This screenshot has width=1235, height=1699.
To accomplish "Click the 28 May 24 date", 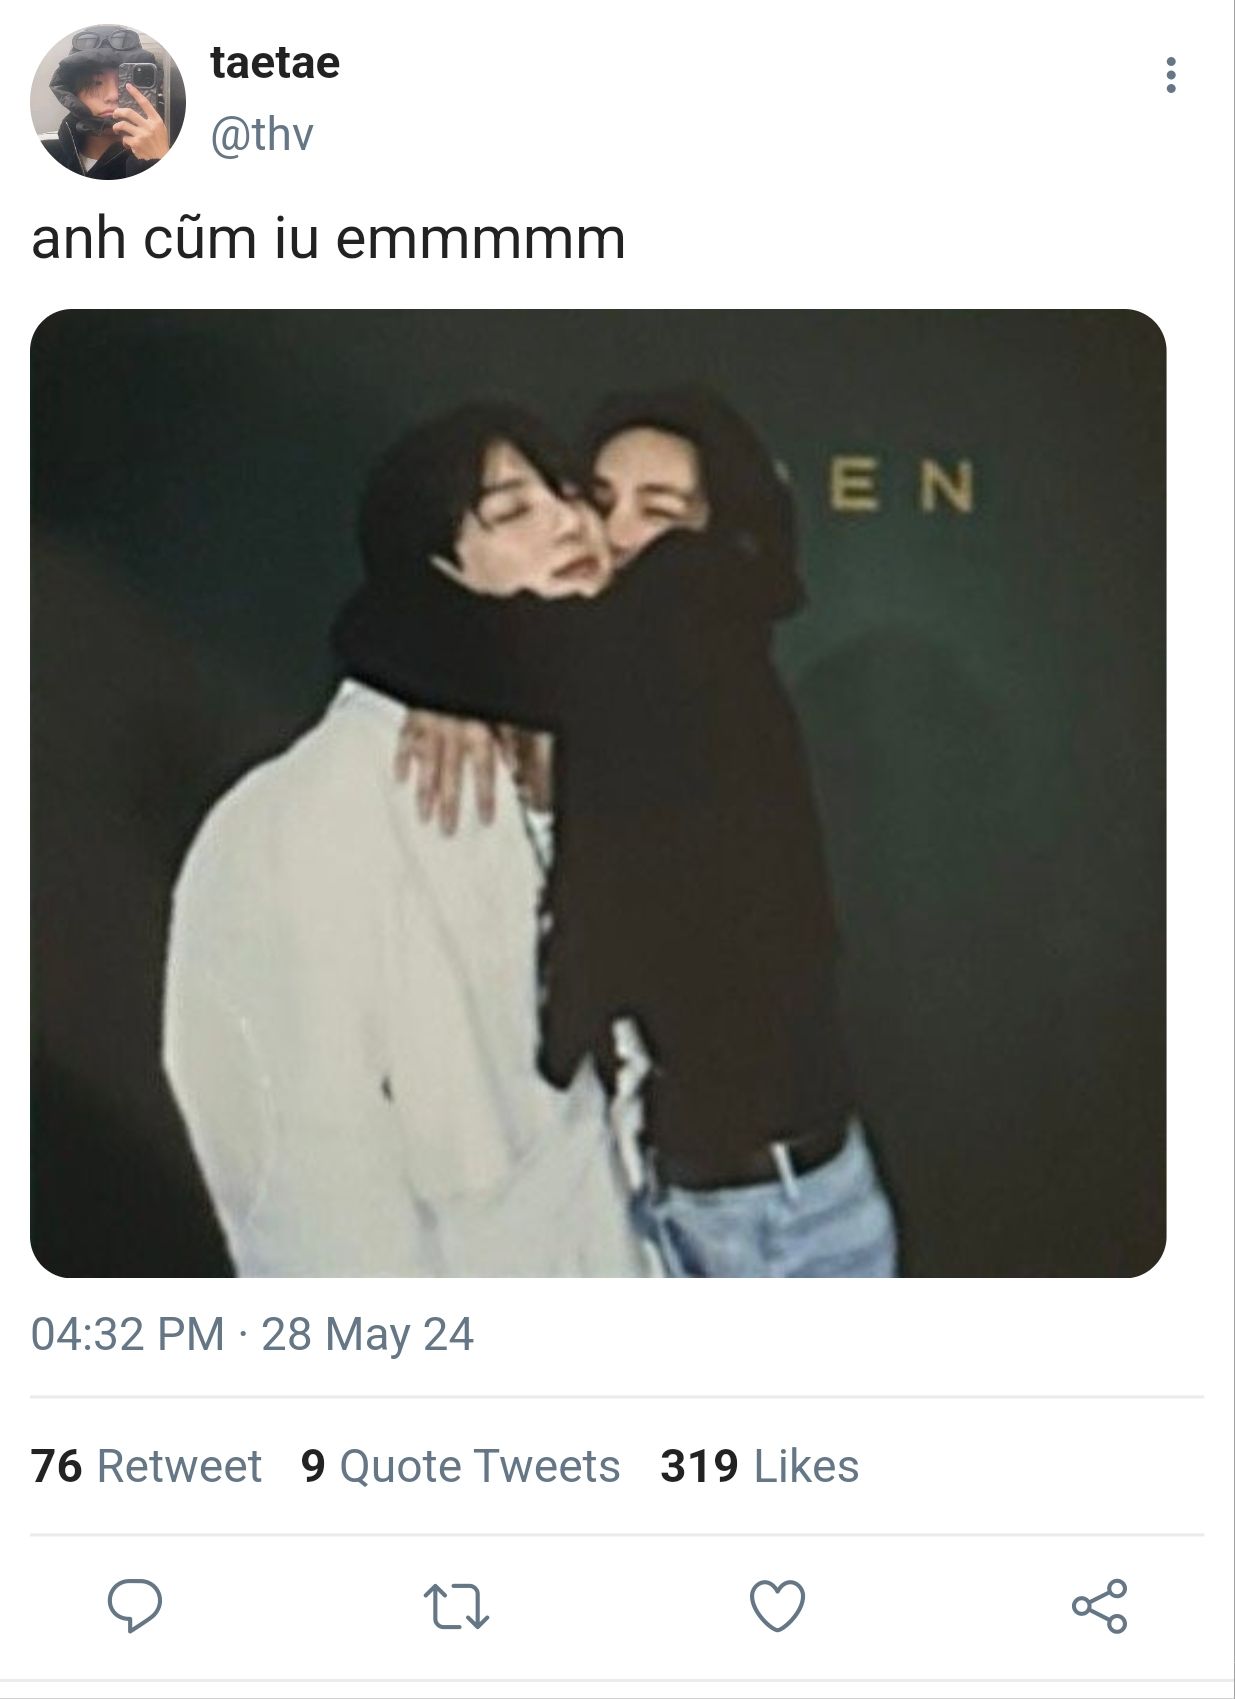I will coord(367,1334).
